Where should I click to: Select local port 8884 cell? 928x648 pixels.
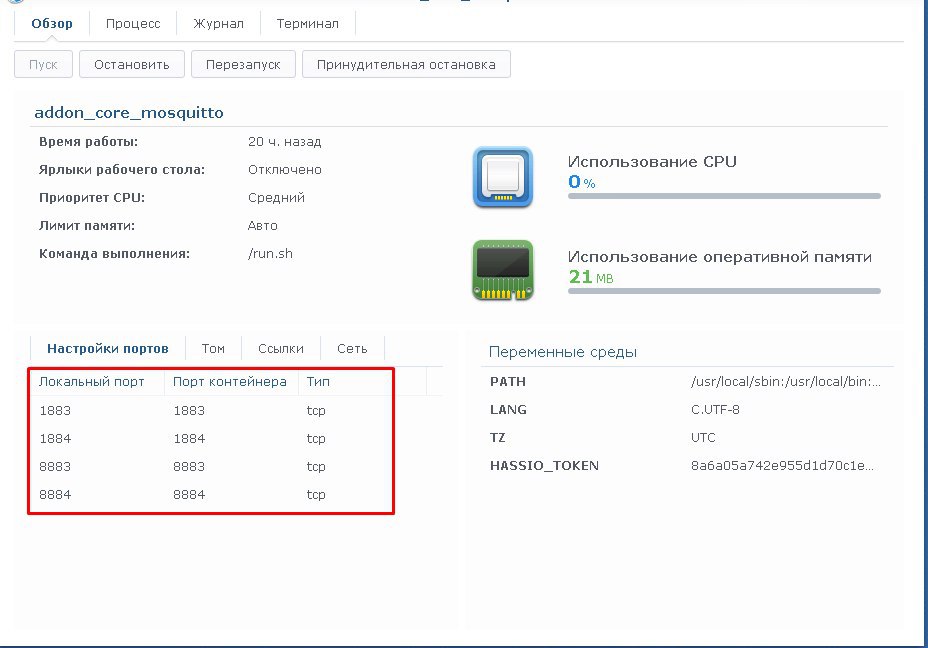click(x=55, y=494)
